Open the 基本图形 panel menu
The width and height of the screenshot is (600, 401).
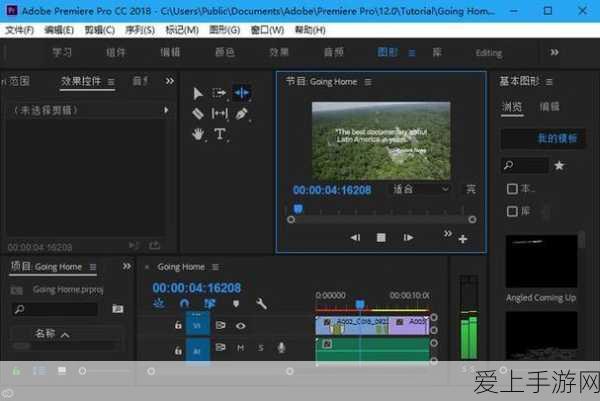549,82
